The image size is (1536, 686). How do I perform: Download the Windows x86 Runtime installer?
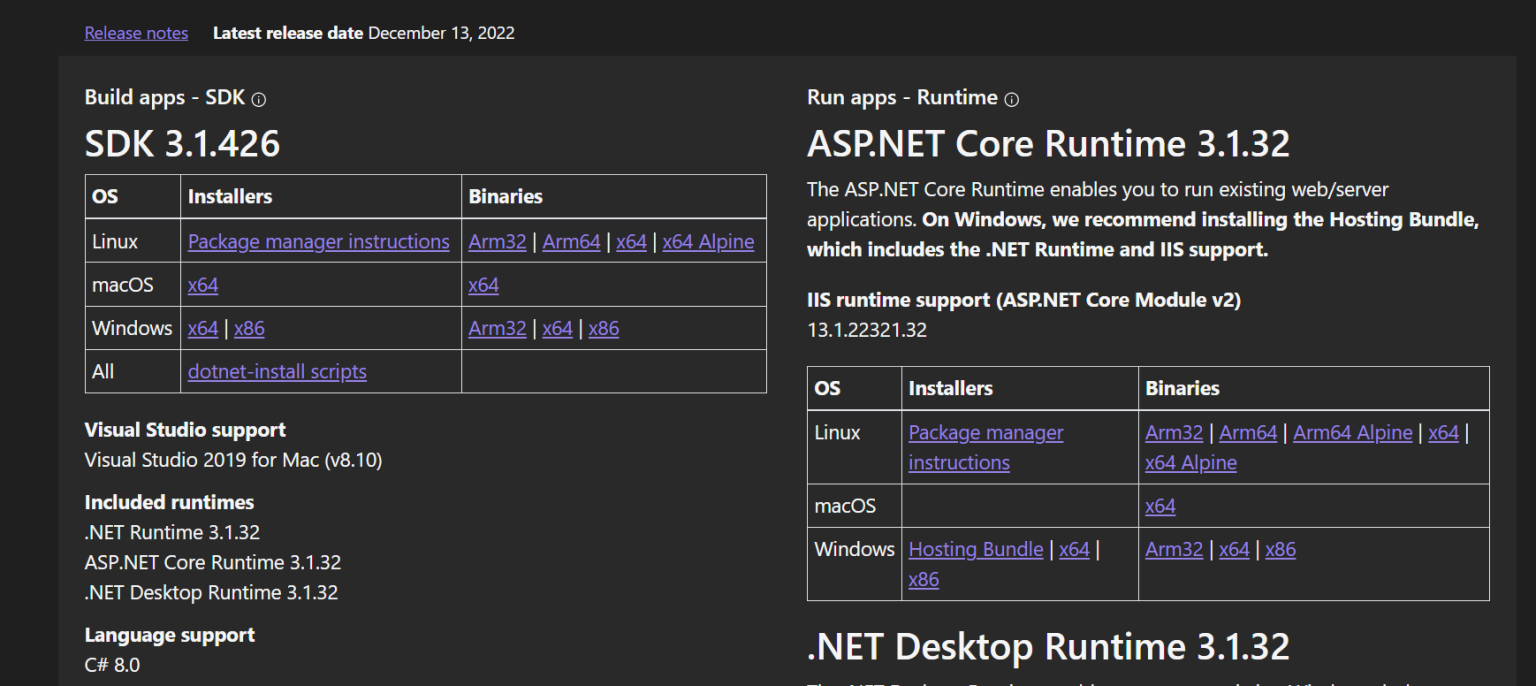click(924, 578)
